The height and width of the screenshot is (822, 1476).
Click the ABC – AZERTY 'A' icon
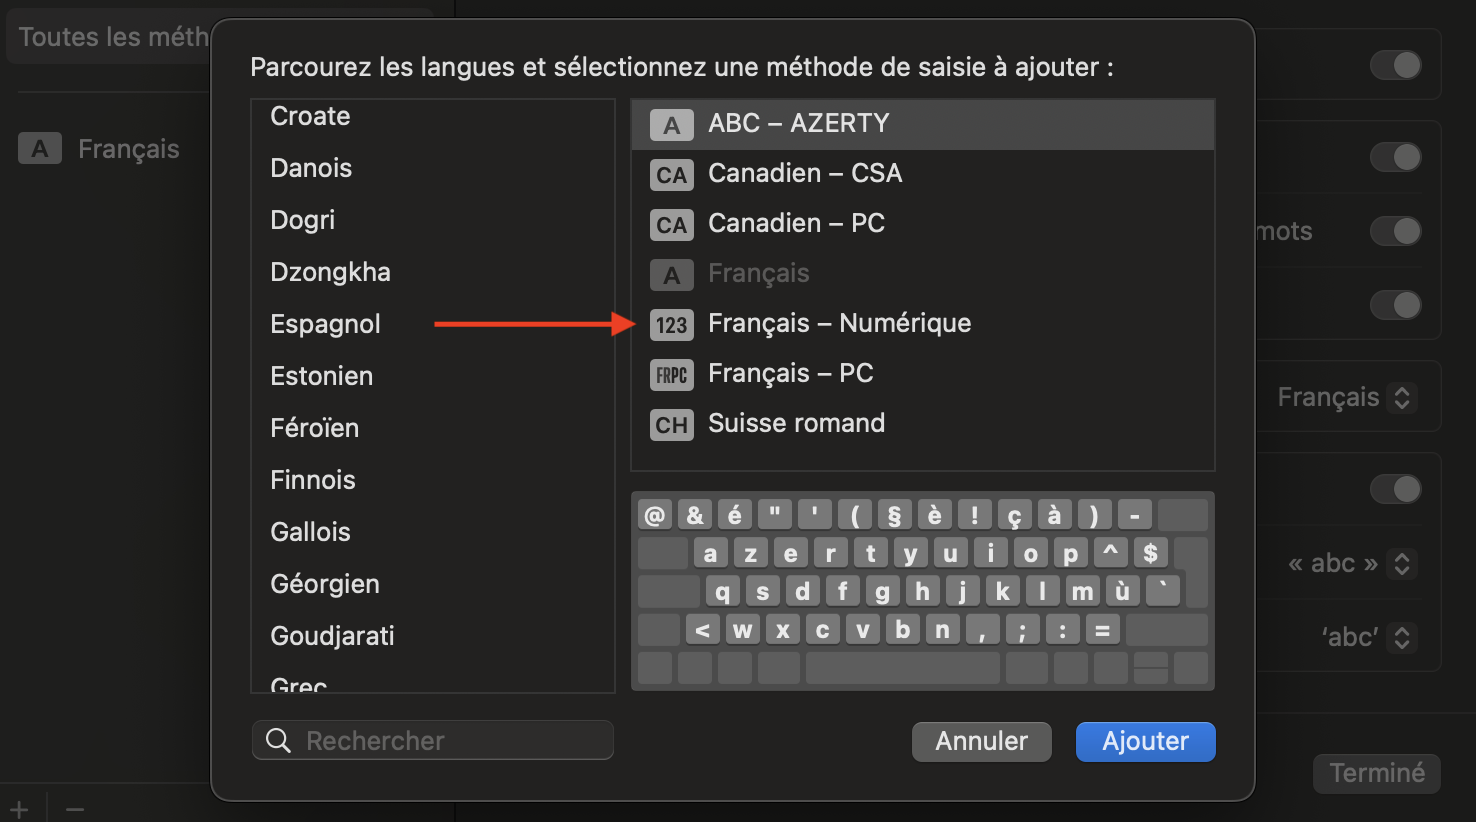[671, 125]
